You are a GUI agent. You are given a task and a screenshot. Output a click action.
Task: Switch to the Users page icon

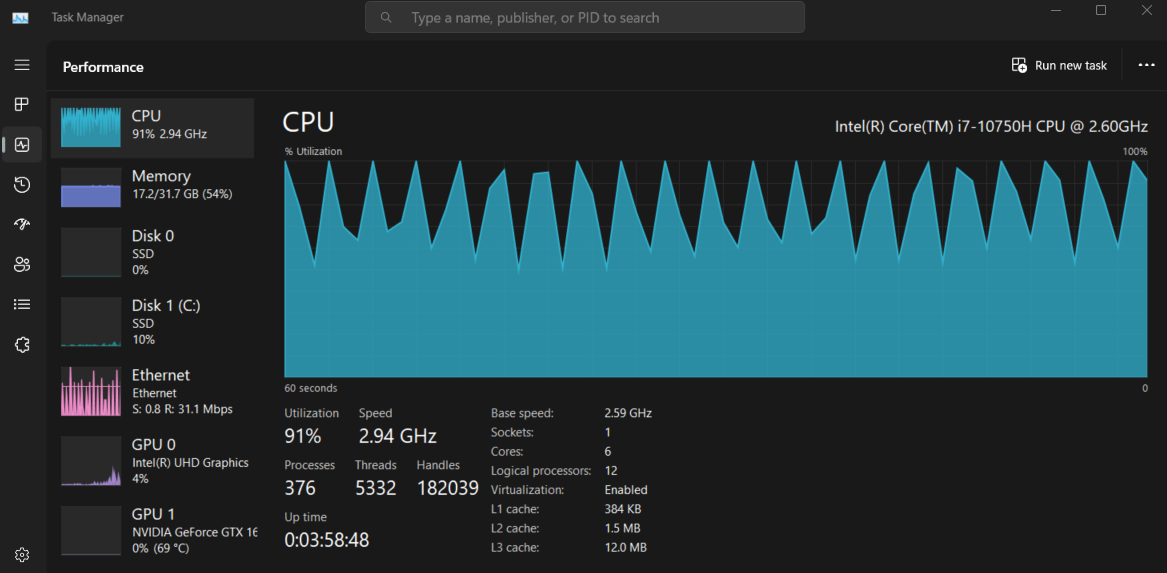click(x=22, y=265)
